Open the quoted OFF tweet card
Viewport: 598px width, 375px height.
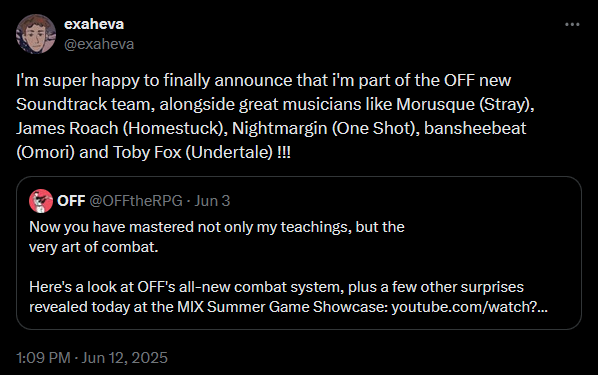(x=299, y=253)
